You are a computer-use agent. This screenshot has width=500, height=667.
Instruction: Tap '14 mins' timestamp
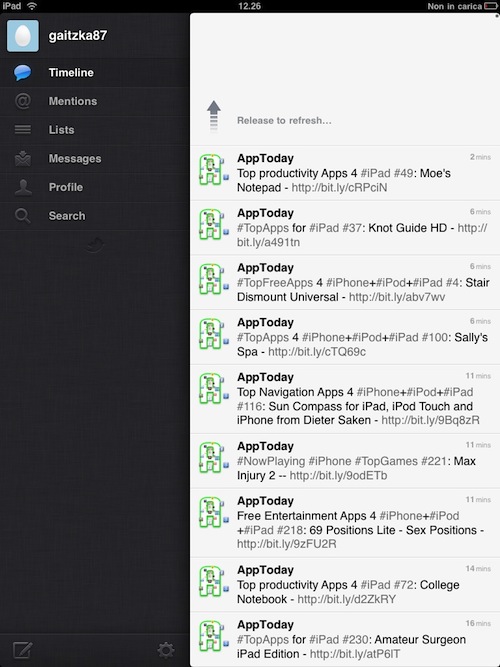tap(478, 569)
